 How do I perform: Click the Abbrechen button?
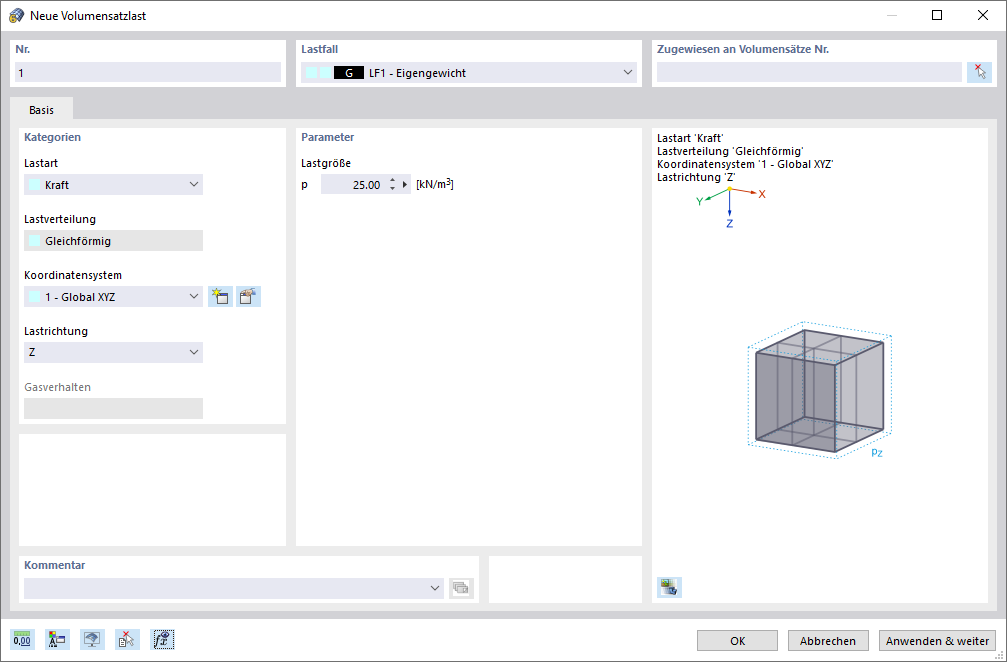coord(828,641)
